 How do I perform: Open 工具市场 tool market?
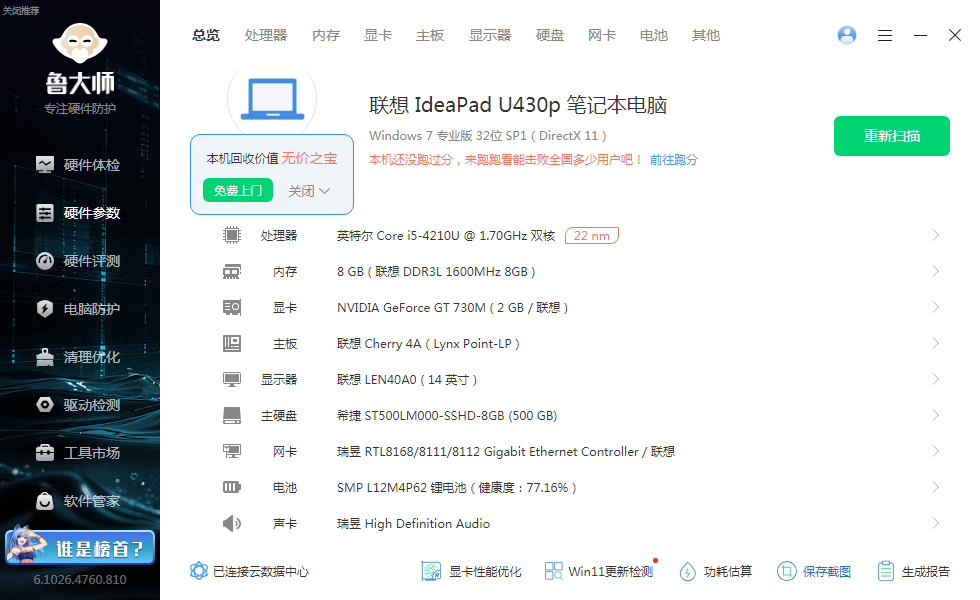click(x=78, y=453)
